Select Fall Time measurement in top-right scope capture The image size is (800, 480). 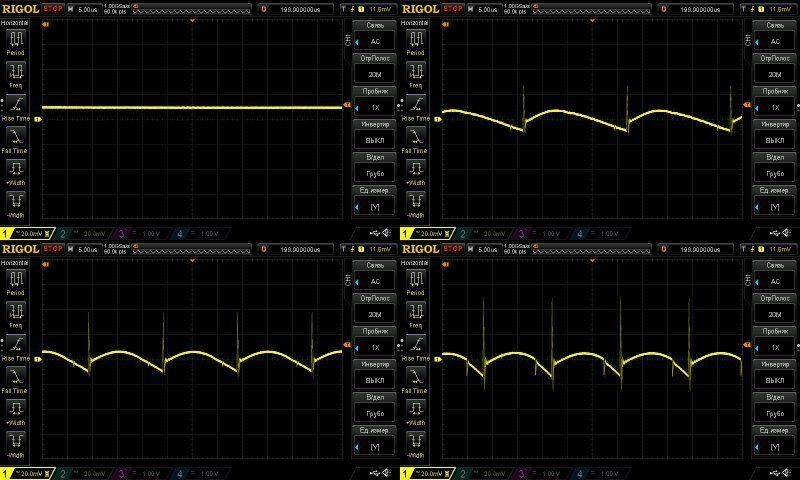click(415, 140)
